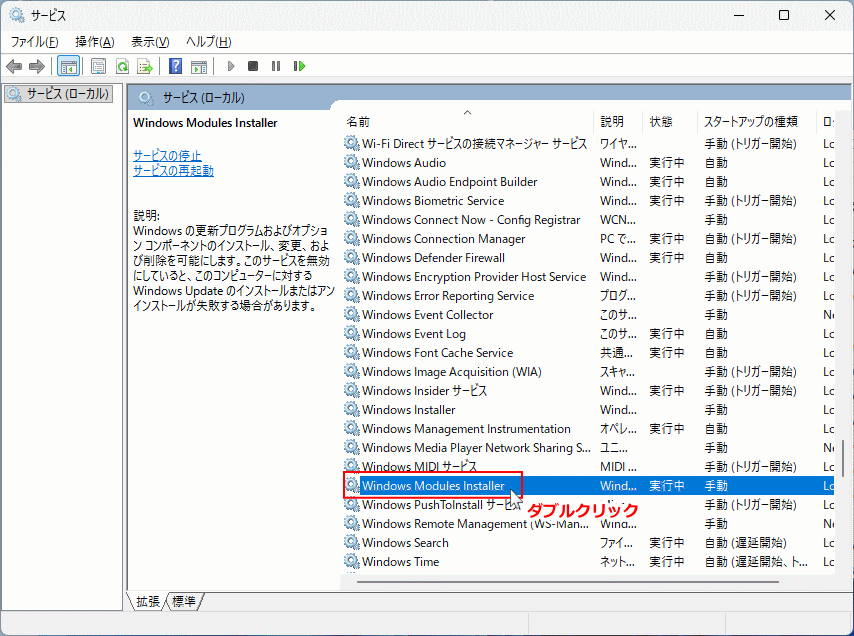
Task: Open the Properties toolbar icon
Action: 99,66
